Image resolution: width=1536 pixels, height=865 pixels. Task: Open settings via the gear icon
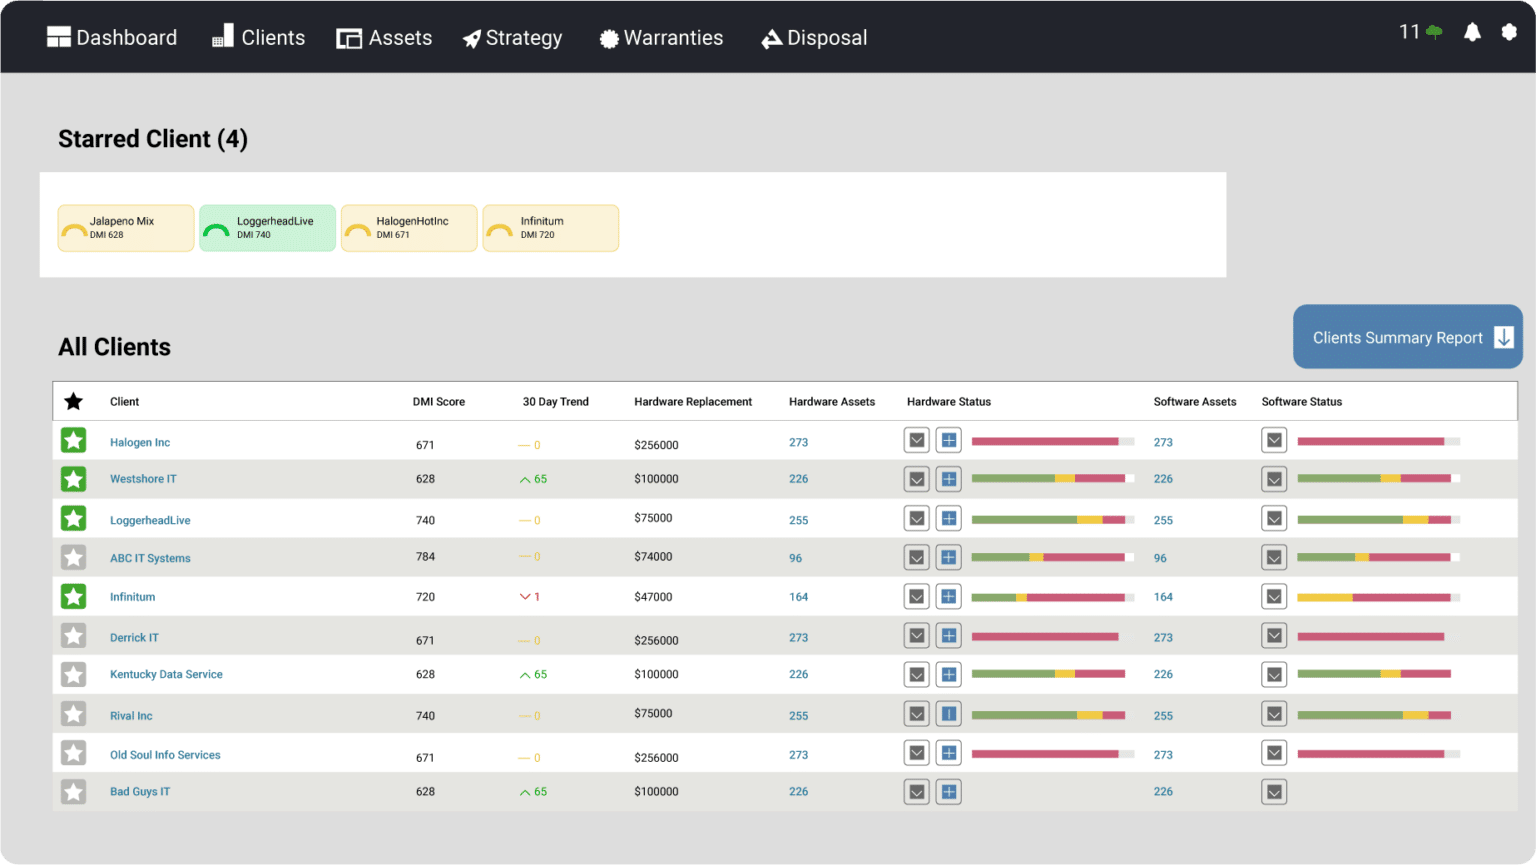tap(1509, 33)
